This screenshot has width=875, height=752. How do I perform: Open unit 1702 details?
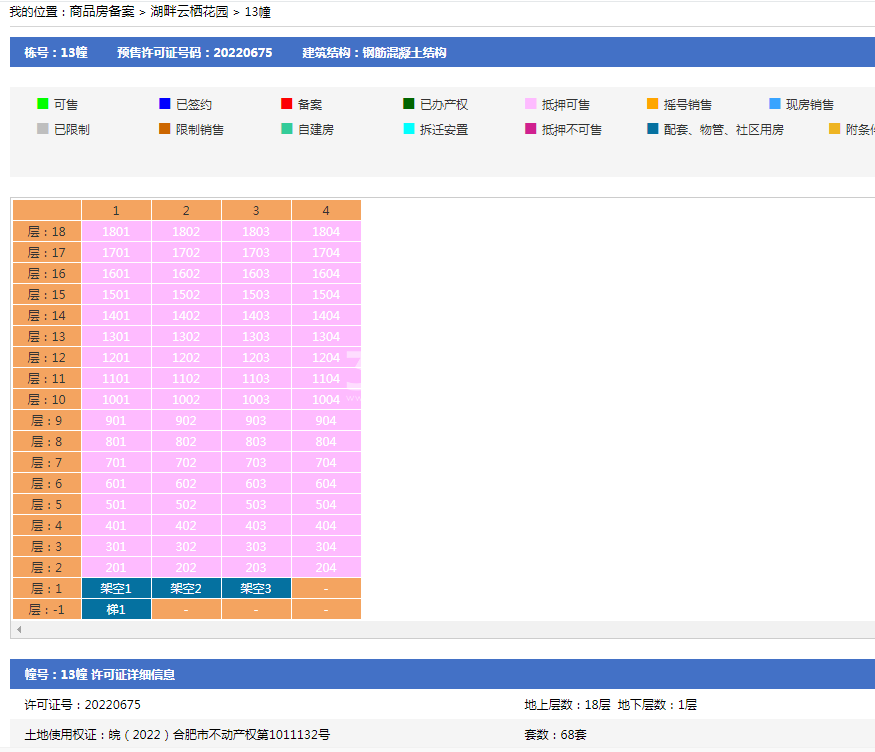186,253
